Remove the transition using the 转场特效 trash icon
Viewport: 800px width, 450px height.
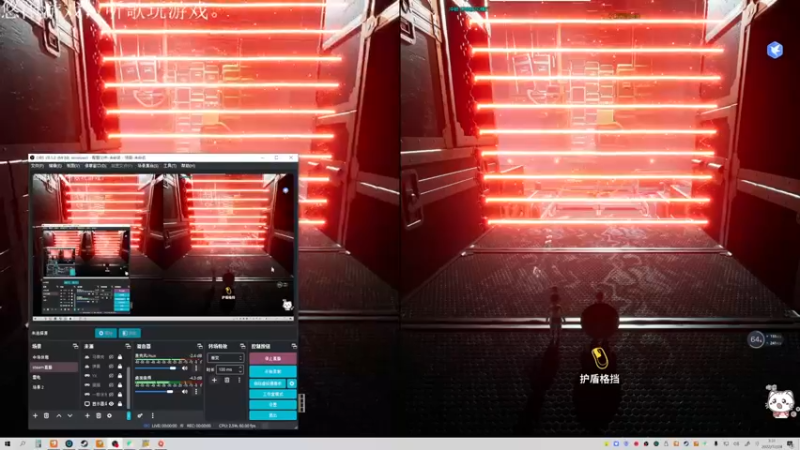click(x=227, y=380)
